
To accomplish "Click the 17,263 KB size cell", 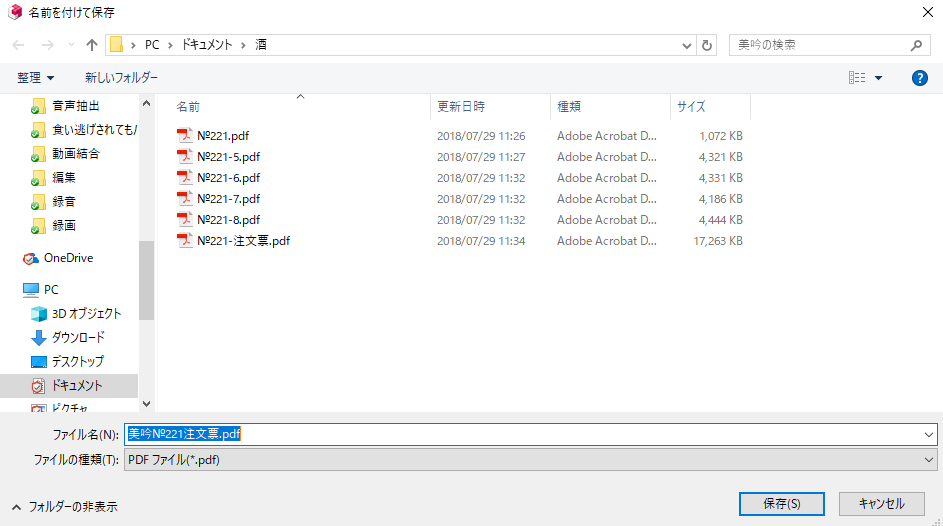I will 718,241.
